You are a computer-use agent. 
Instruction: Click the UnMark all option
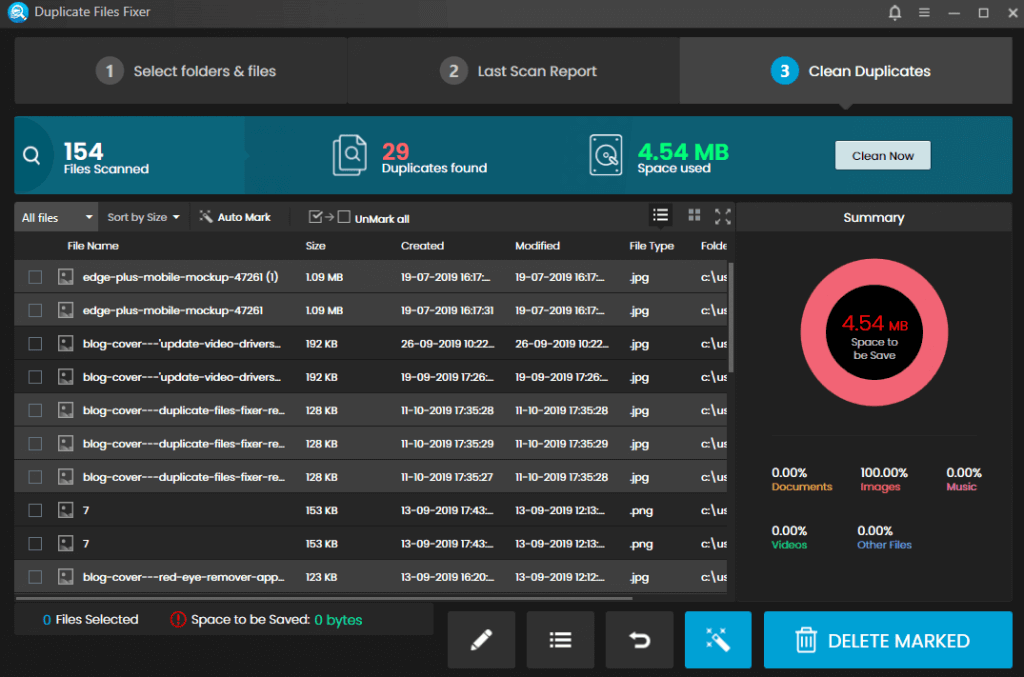(x=375, y=218)
